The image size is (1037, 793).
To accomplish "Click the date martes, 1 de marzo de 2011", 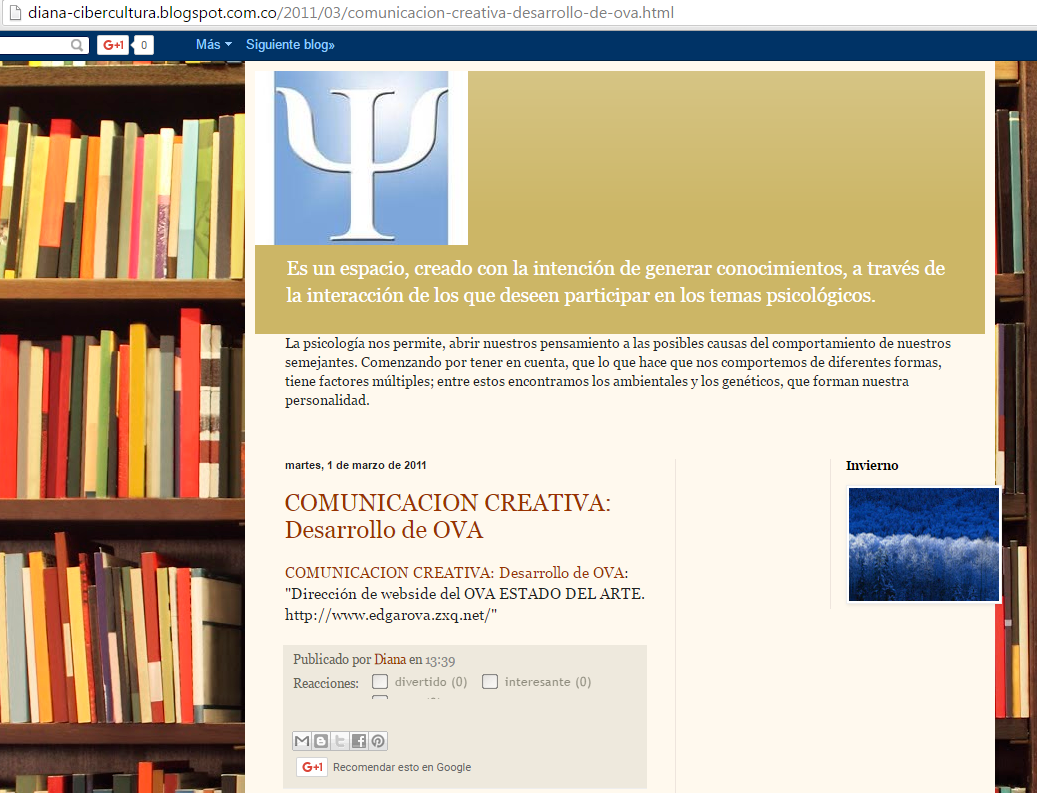I will 356,466.
